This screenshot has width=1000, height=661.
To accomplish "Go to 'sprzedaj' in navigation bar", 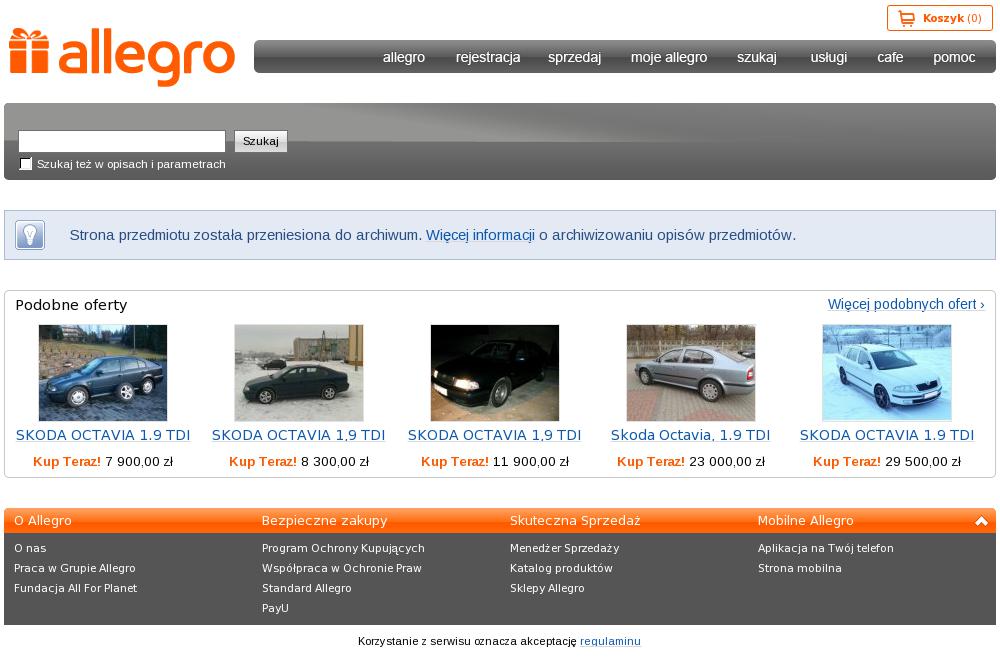I will [575, 57].
